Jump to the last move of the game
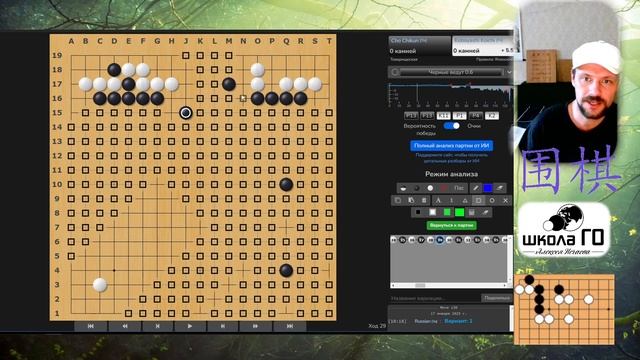 (x=289, y=326)
